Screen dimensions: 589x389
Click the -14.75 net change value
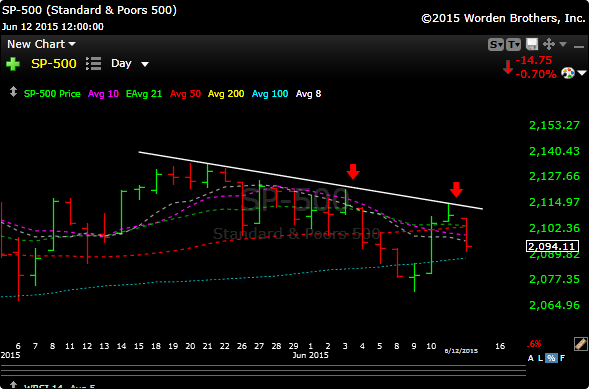534,60
